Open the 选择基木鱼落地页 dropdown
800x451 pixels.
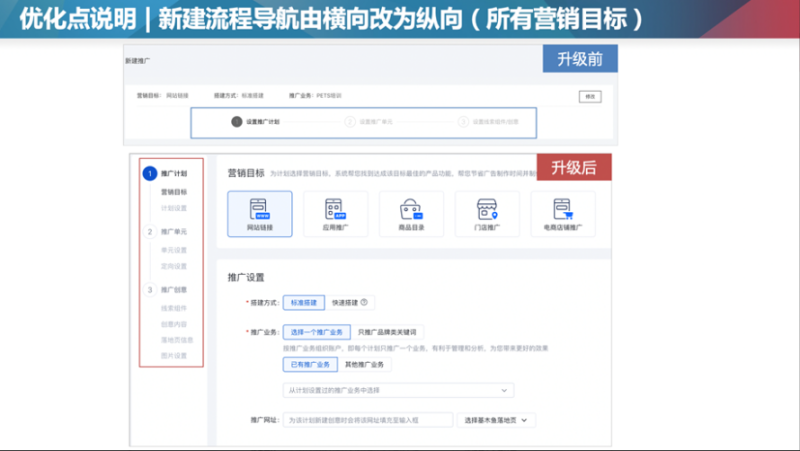(x=496, y=420)
